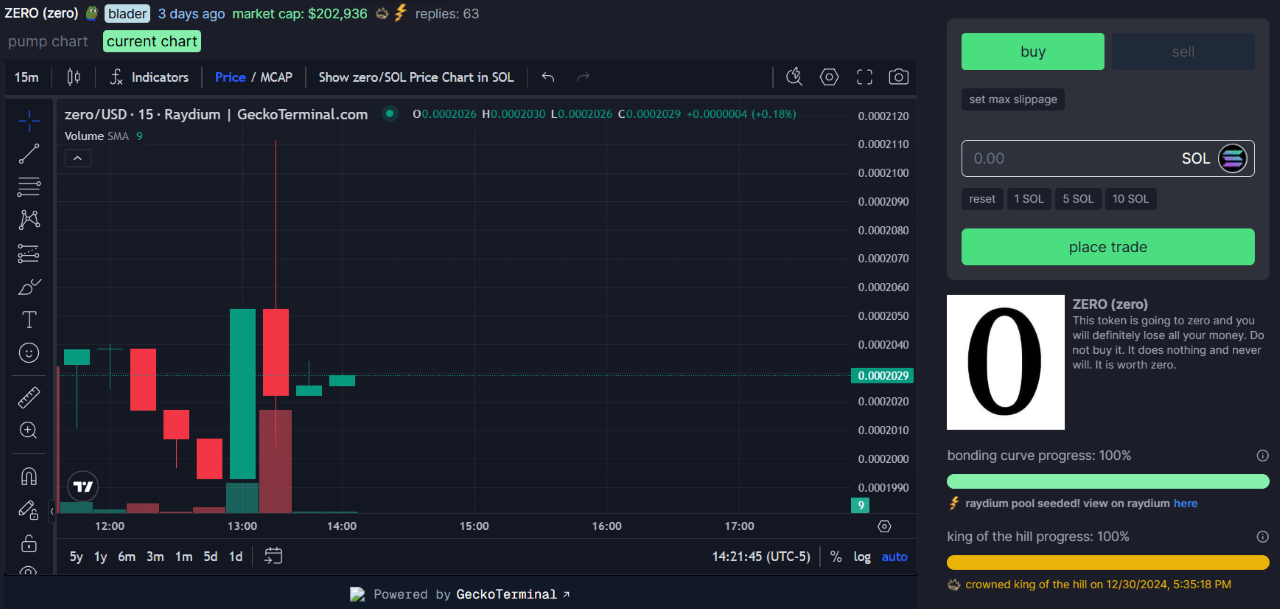Toggle percent scale on price axis

(x=836, y=556)
